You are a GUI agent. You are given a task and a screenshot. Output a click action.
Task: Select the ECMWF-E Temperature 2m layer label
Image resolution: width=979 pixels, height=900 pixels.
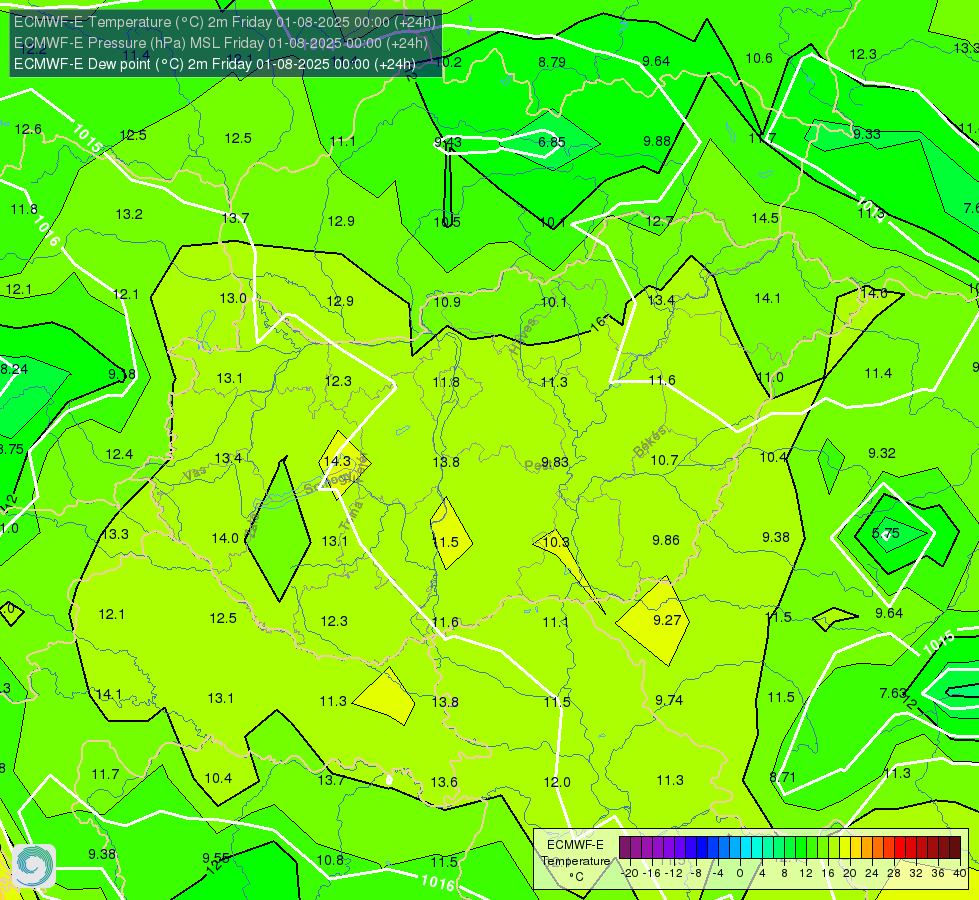click(225, 22)
